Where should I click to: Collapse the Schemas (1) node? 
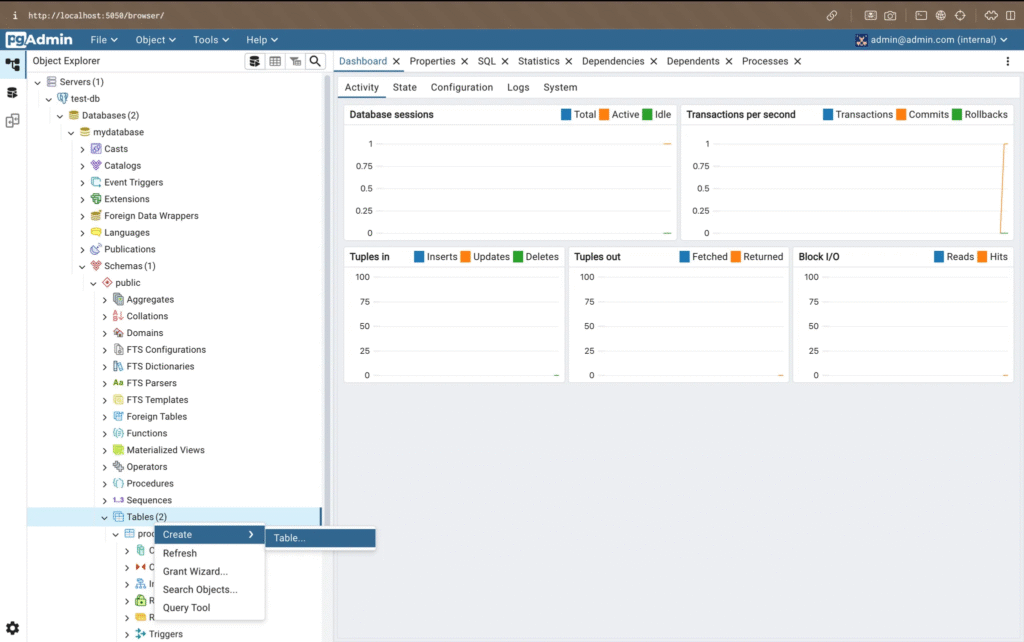[x=82, y=266]
